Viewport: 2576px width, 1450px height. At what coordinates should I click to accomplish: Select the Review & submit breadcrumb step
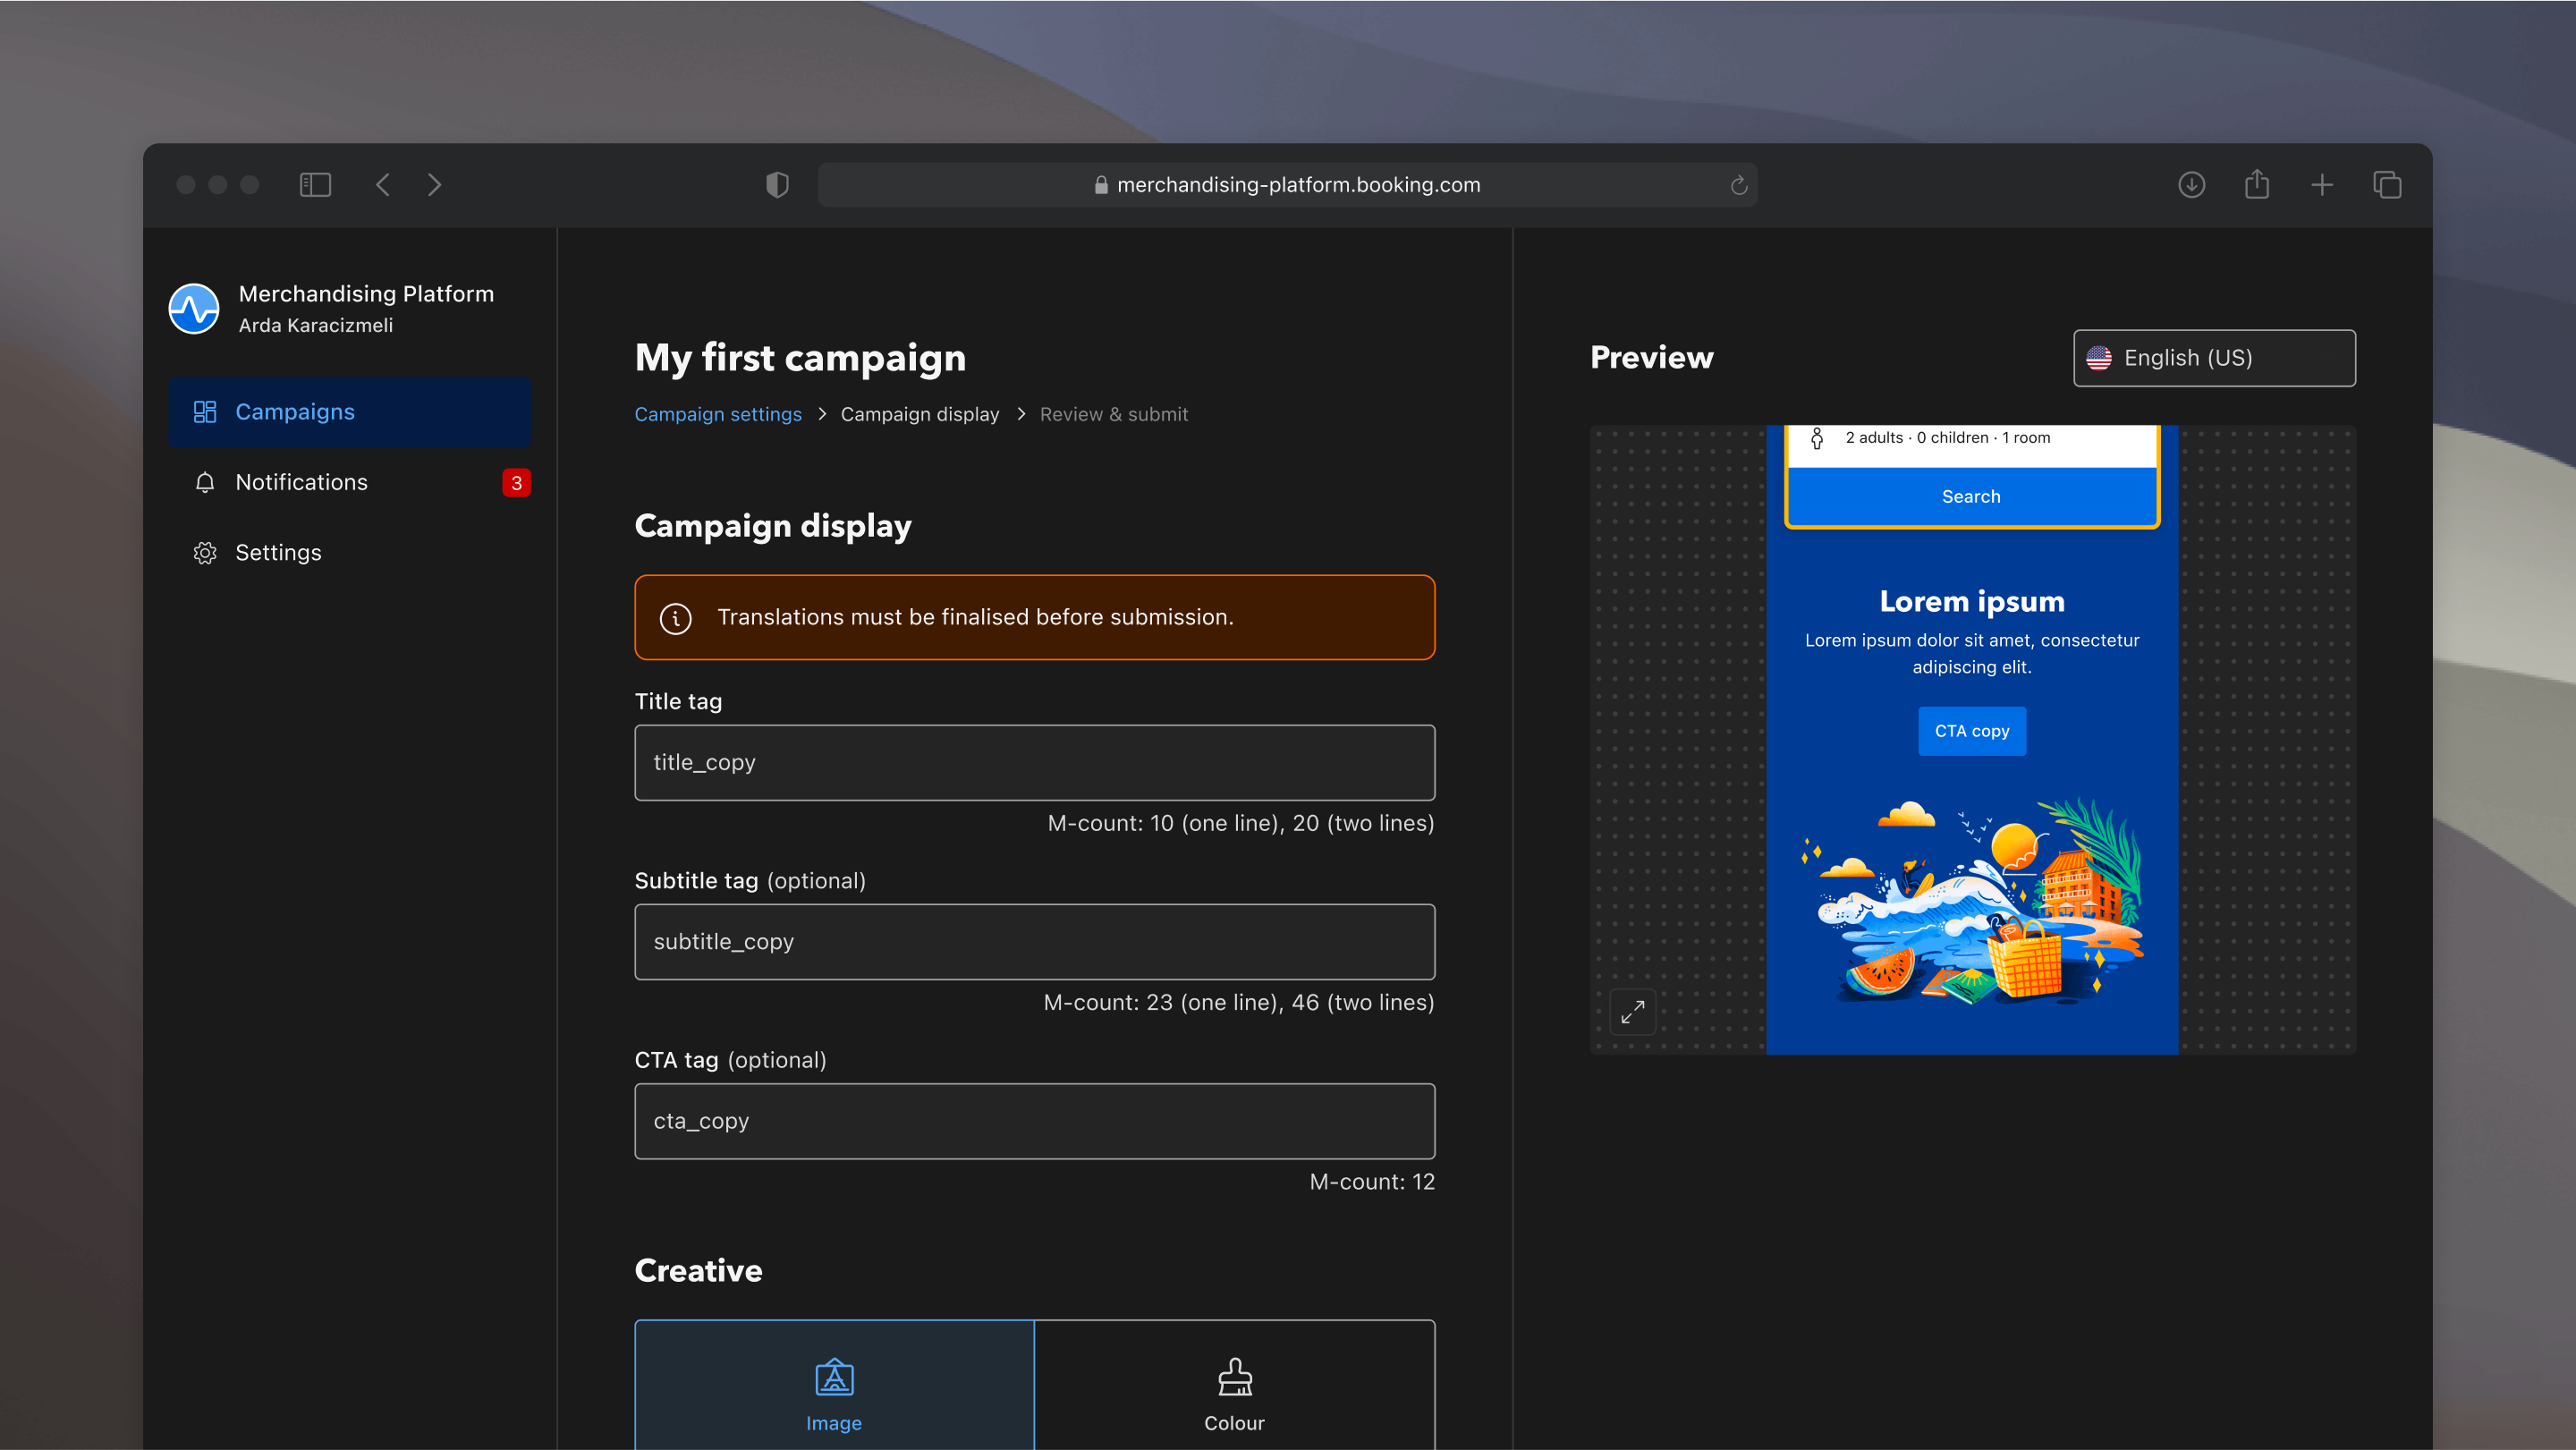[1114, 414]
